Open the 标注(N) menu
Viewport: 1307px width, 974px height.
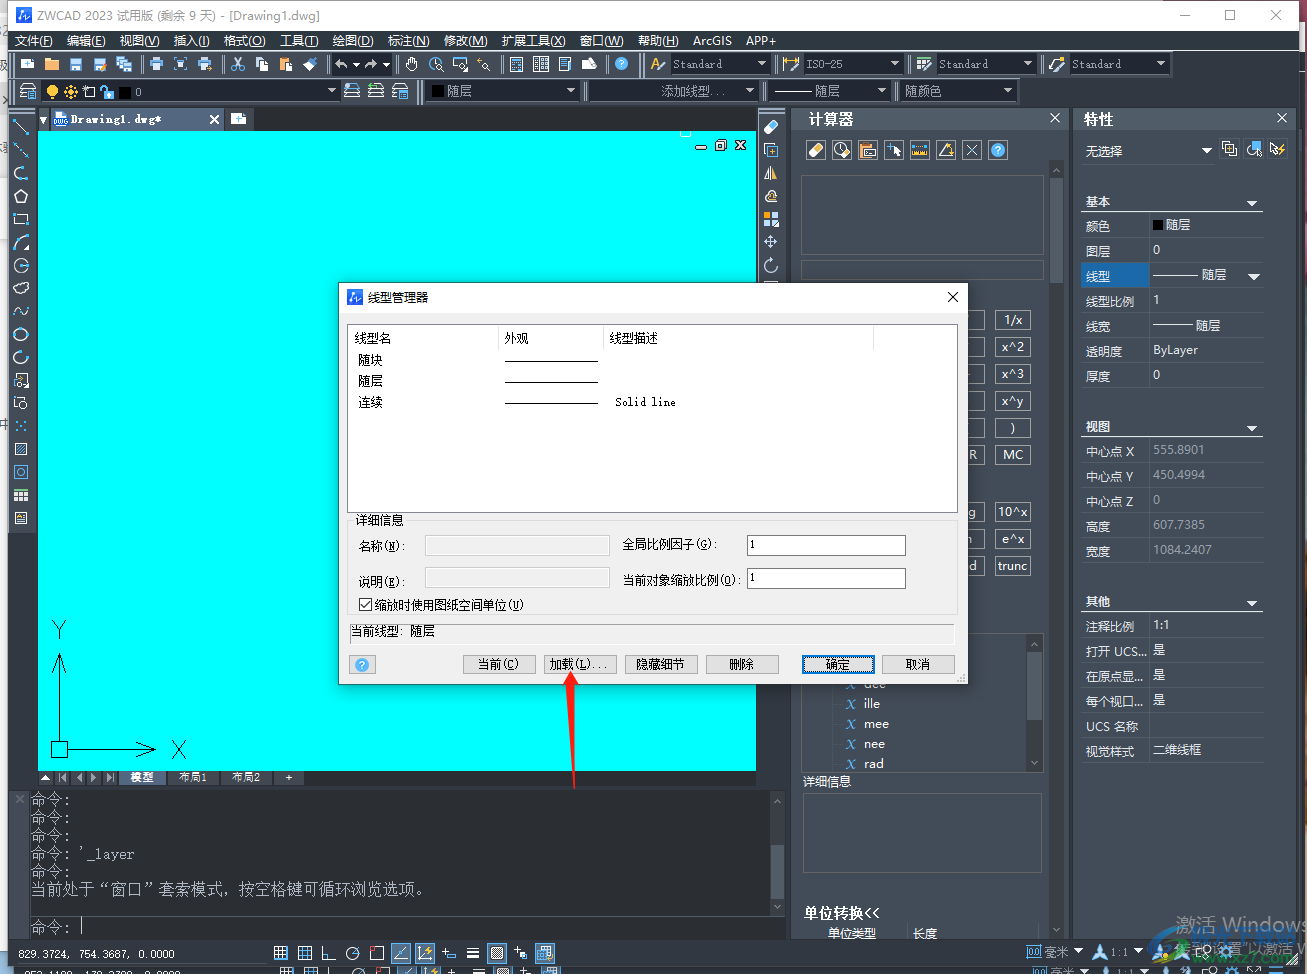point(409,41)
